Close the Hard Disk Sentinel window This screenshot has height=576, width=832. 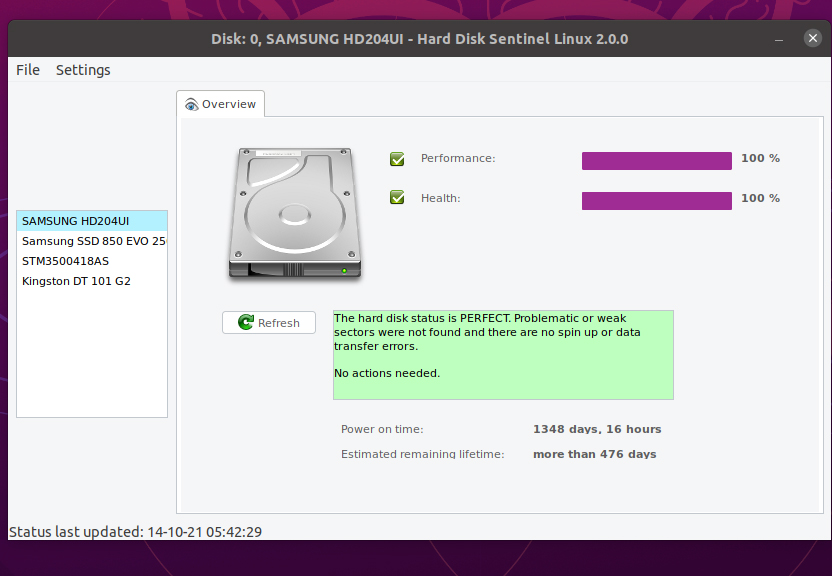(x=812, y=38)
